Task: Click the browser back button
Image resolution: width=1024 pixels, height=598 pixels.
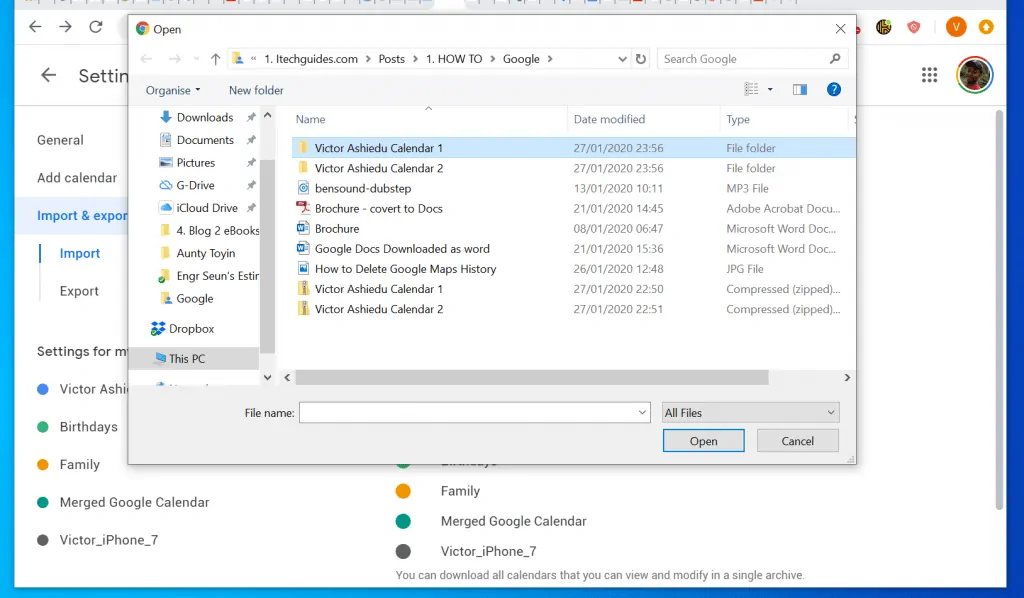Action: [35, 27]
